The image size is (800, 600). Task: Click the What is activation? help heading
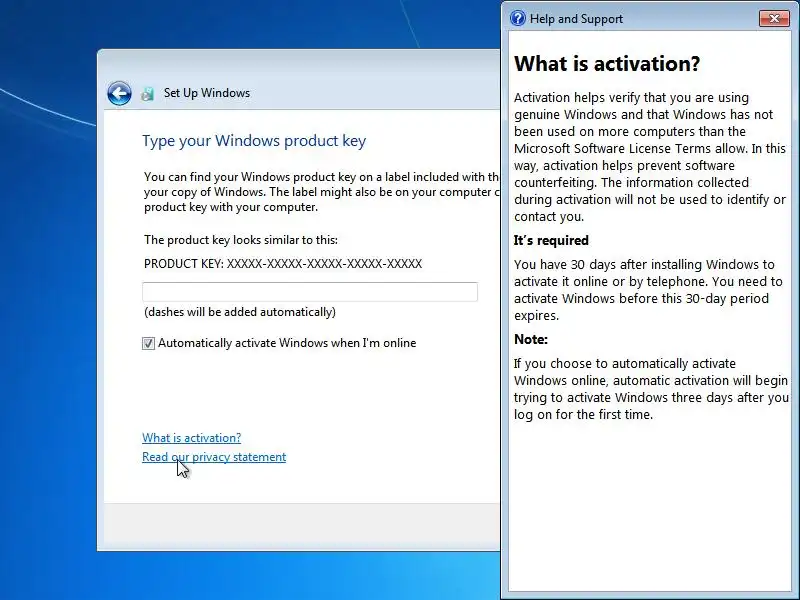607,64
